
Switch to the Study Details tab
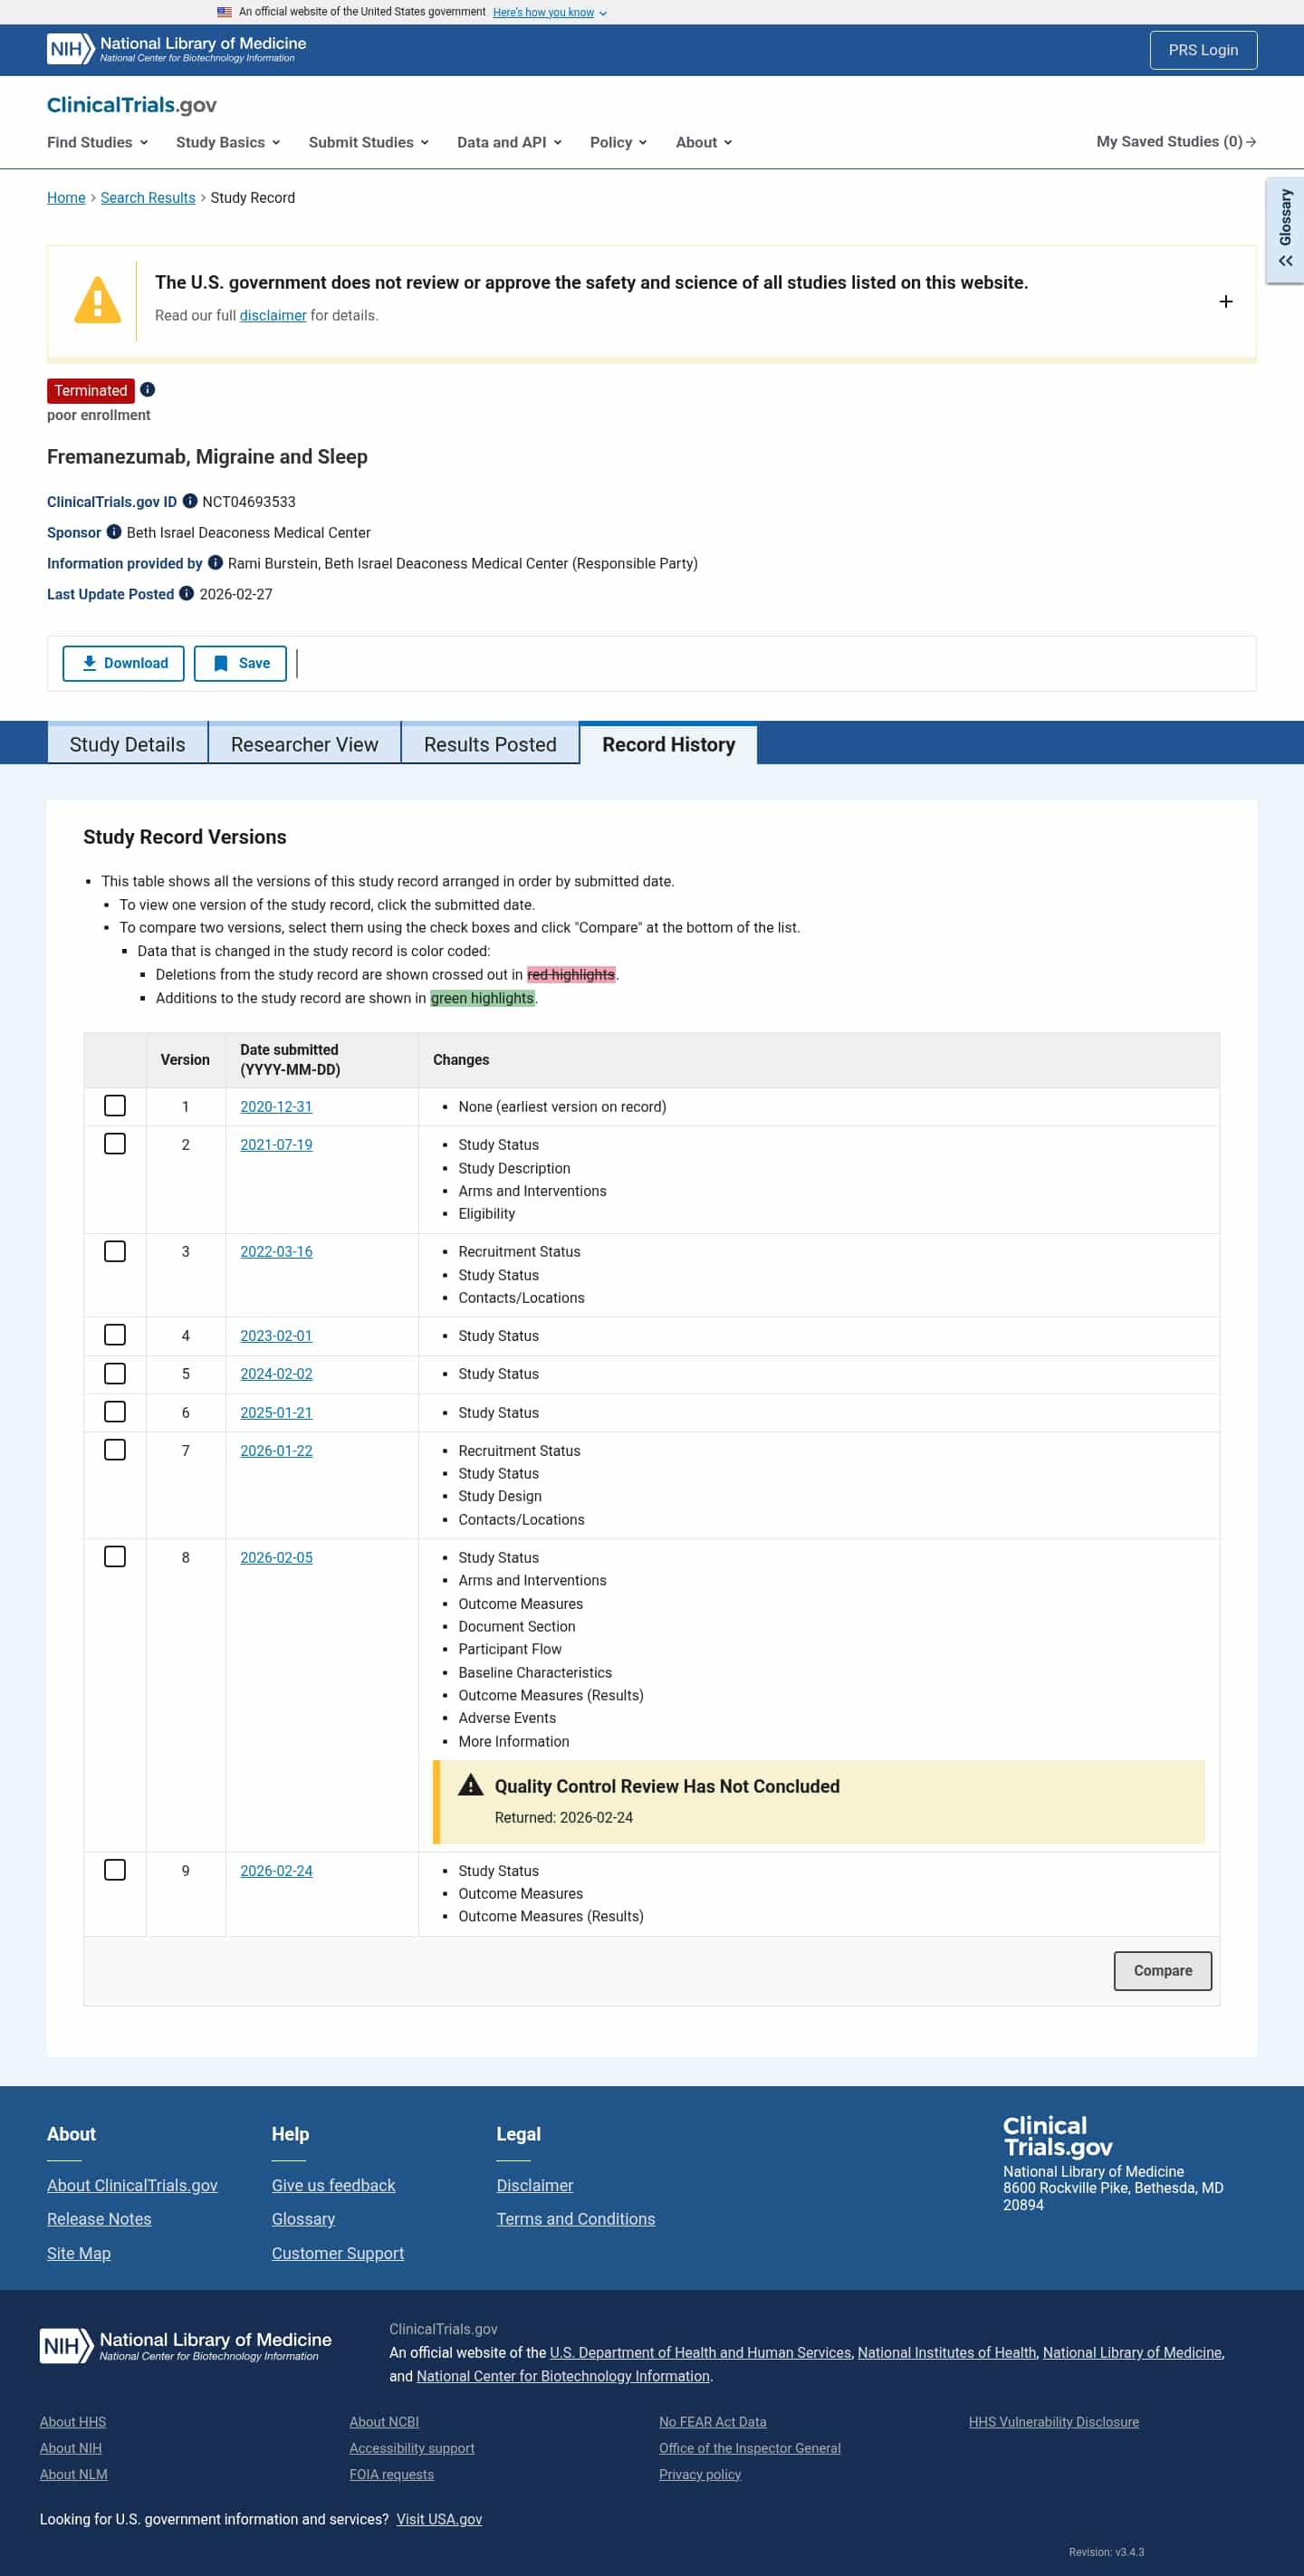point(127,744)
